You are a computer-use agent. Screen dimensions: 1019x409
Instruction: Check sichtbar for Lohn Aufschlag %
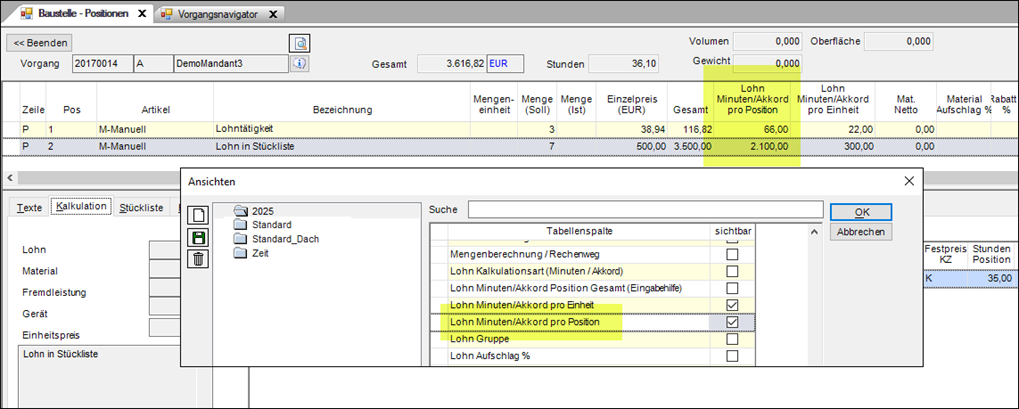click(x=732, y=356)
